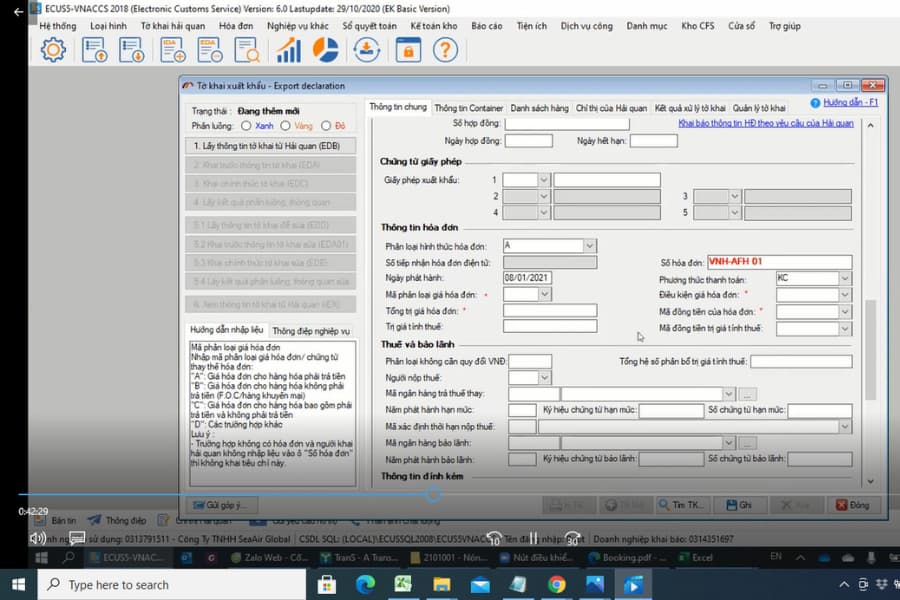The image size is (900, 600).
Task: Open the settings gear toolbar icon
Action: click(53, 50)
